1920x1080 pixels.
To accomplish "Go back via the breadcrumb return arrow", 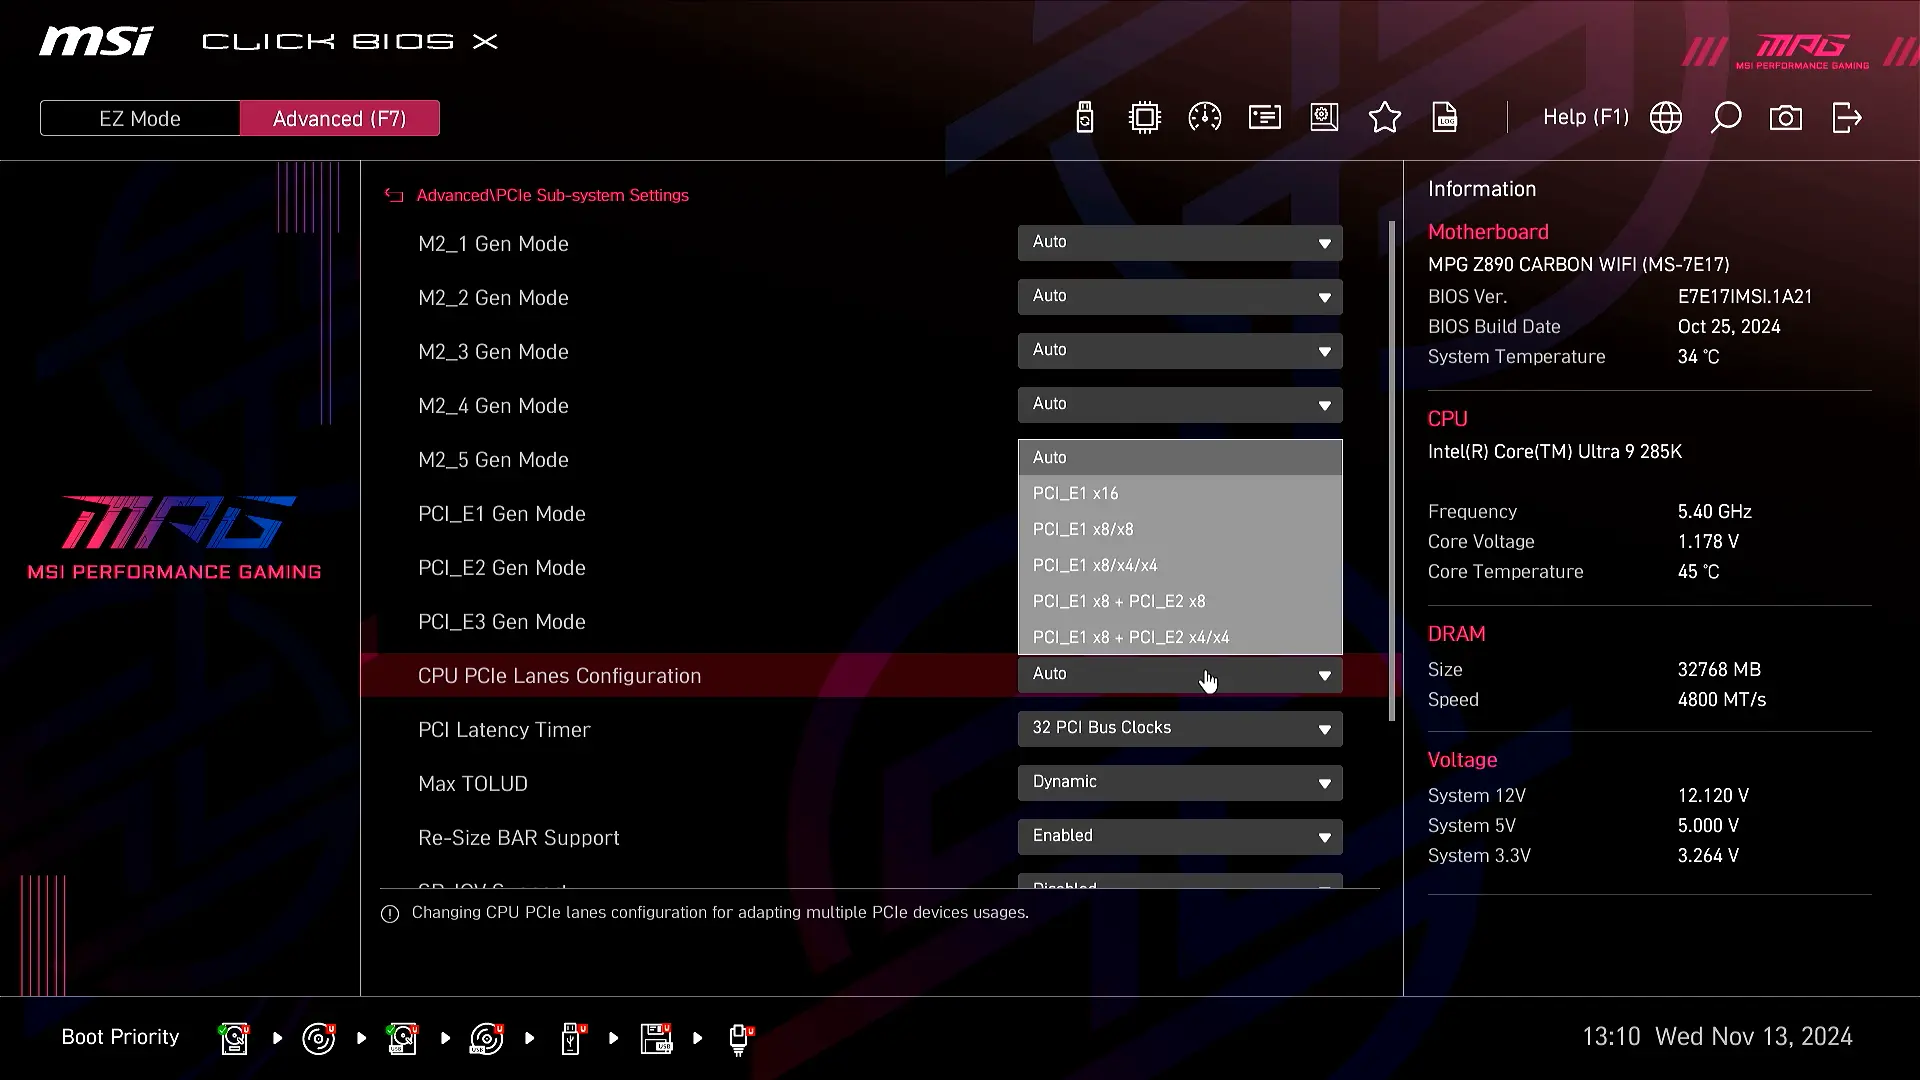I will (394, 196).
